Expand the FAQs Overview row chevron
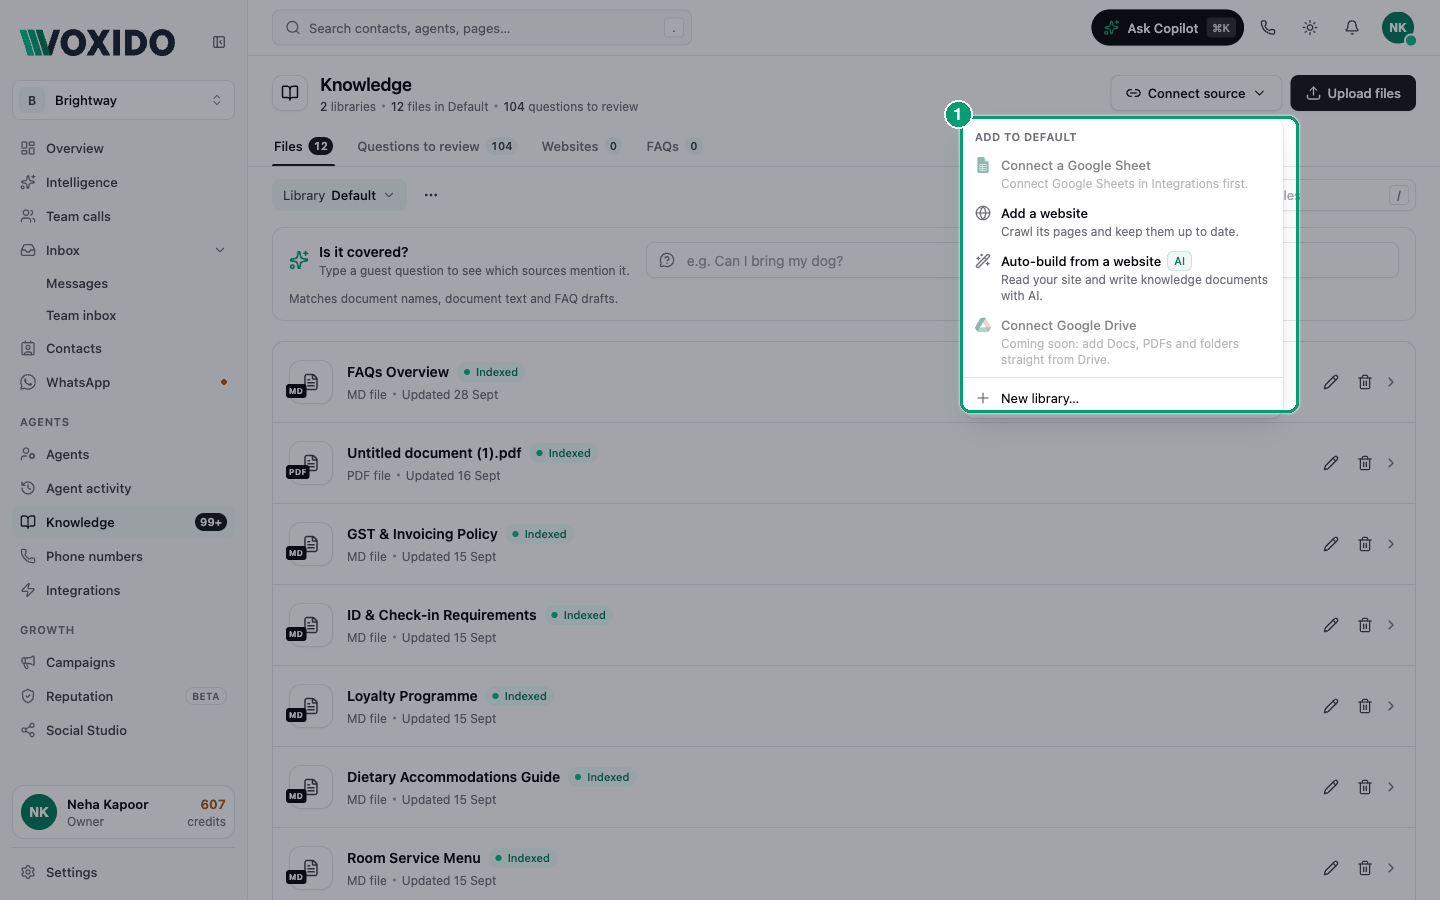Screen dimensions: 1440x900 [x=1391, y=382]
